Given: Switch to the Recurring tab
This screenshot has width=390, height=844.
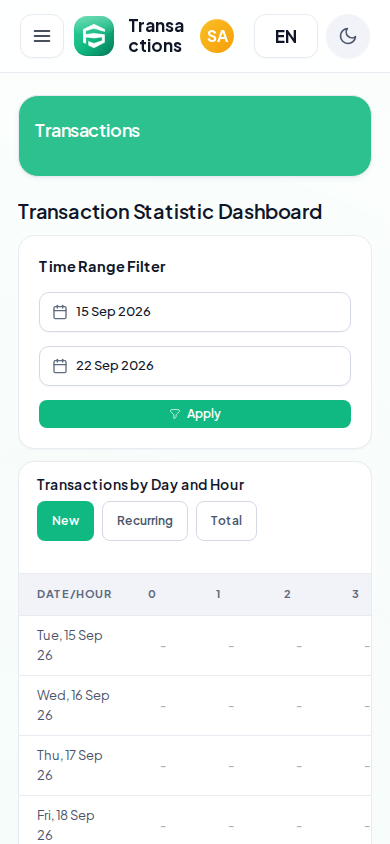Looking at the screenshot, I should click(x=145, y=521).
